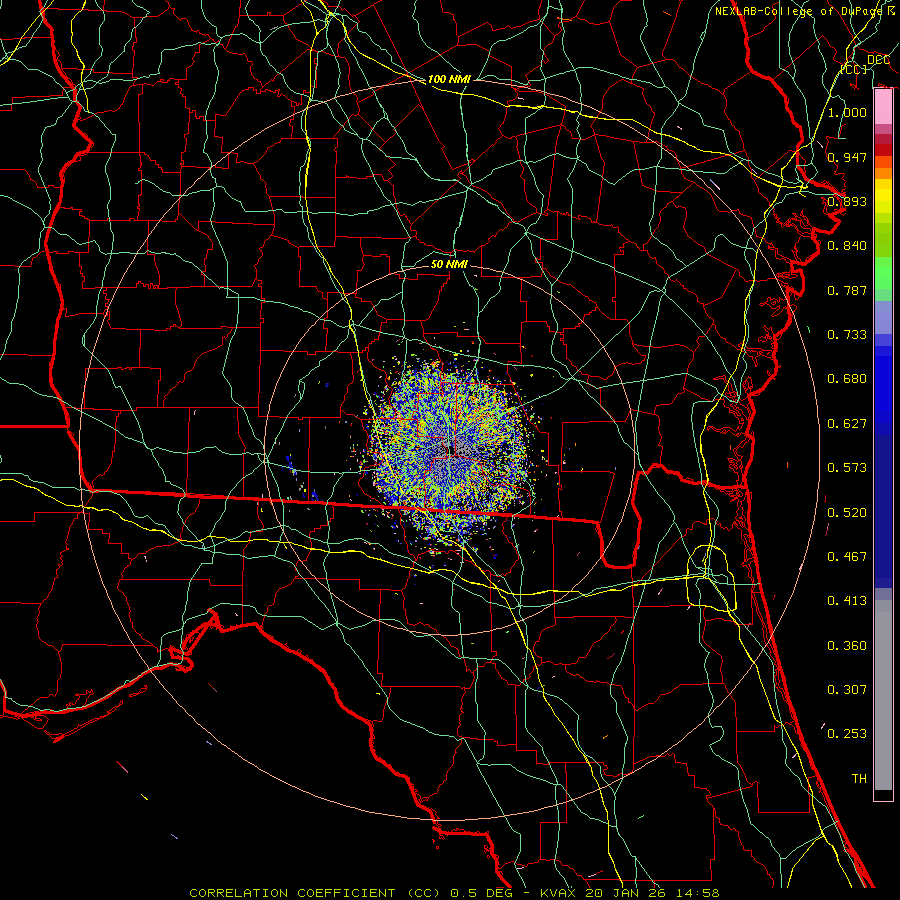Image resolution: width=900 pixels, height=900 pixels.
Task: Select the 0.467 value on the color scale
Action: click(x=847, y=557)
